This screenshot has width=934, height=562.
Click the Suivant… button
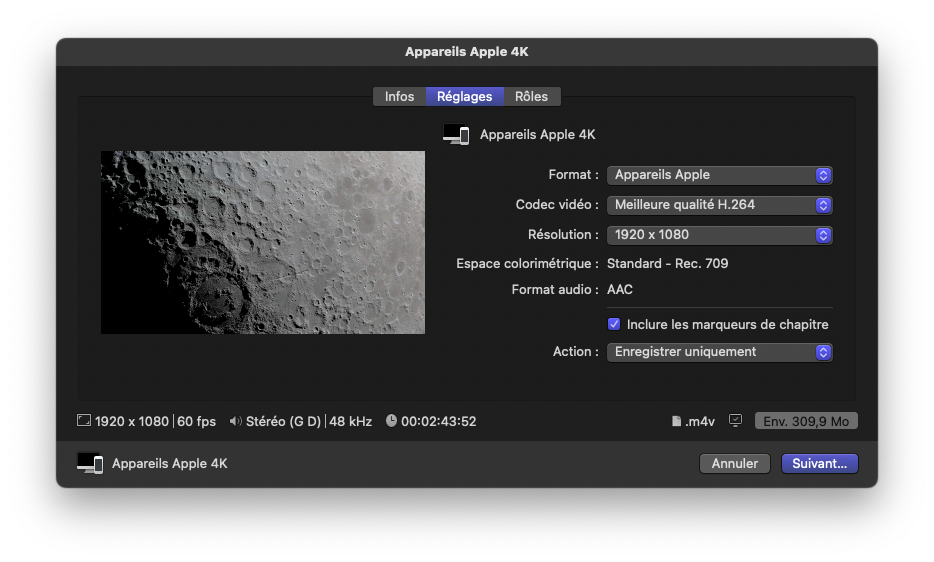point(820,464)
